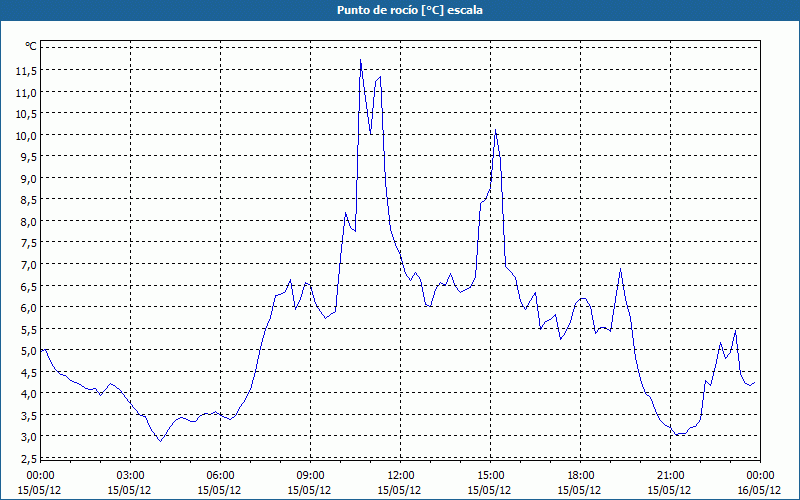Click the 03:00 time label
The width and height of the screenshot is (800, 500).
tap(130, 475)
